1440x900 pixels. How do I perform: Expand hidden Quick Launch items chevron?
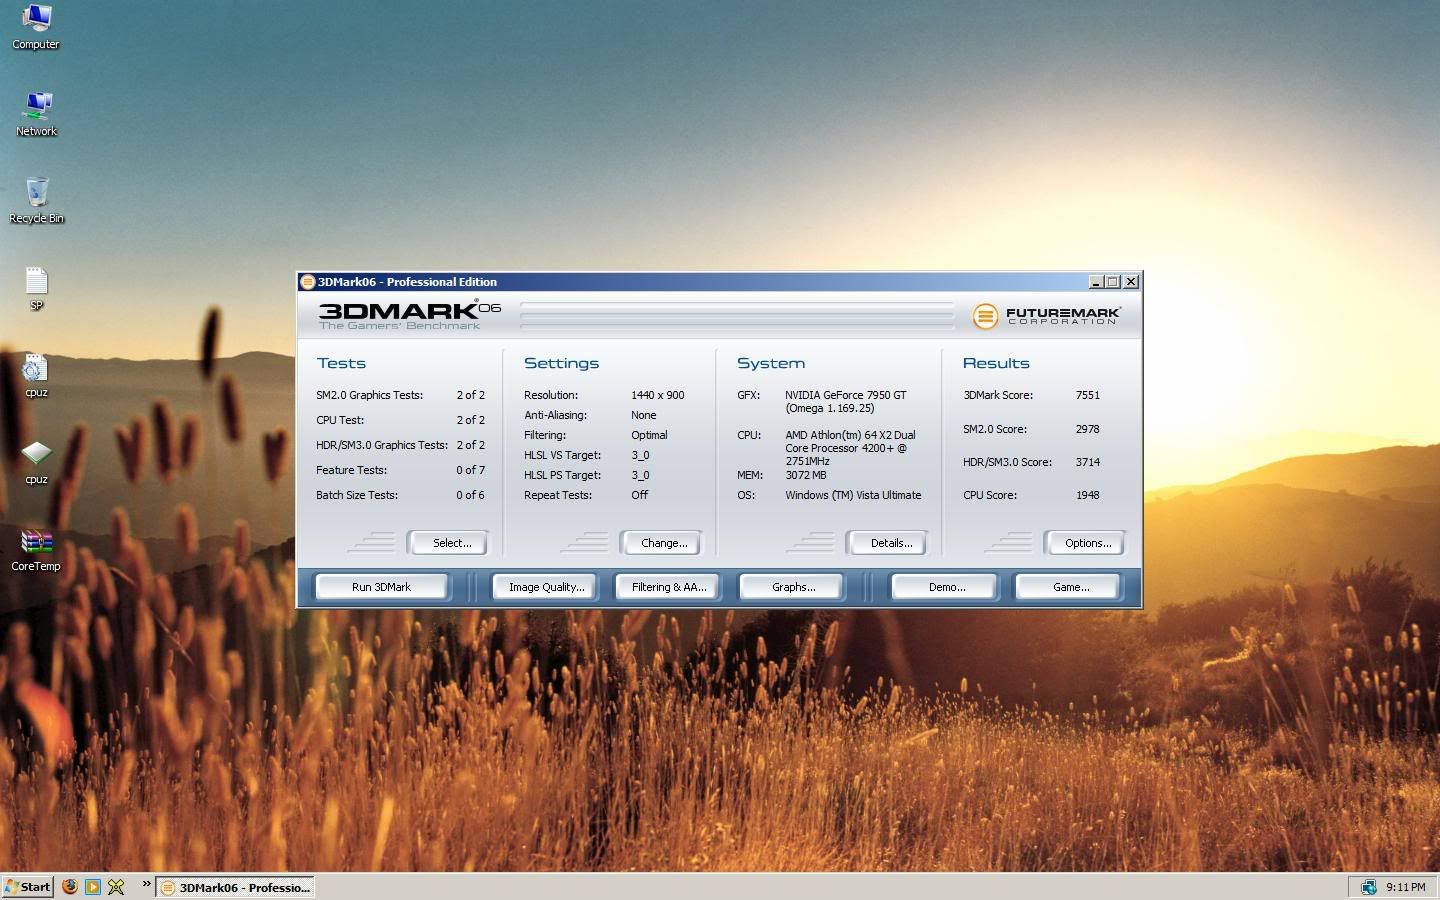(x=146, y=883)
